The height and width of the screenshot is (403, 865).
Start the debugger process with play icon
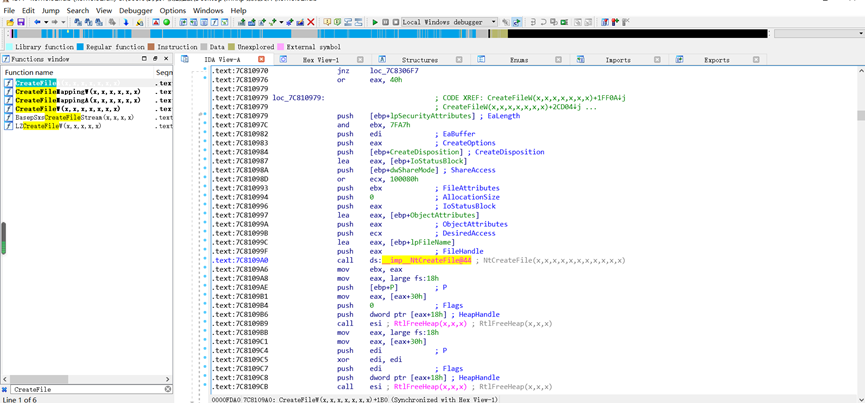[375, 22]
